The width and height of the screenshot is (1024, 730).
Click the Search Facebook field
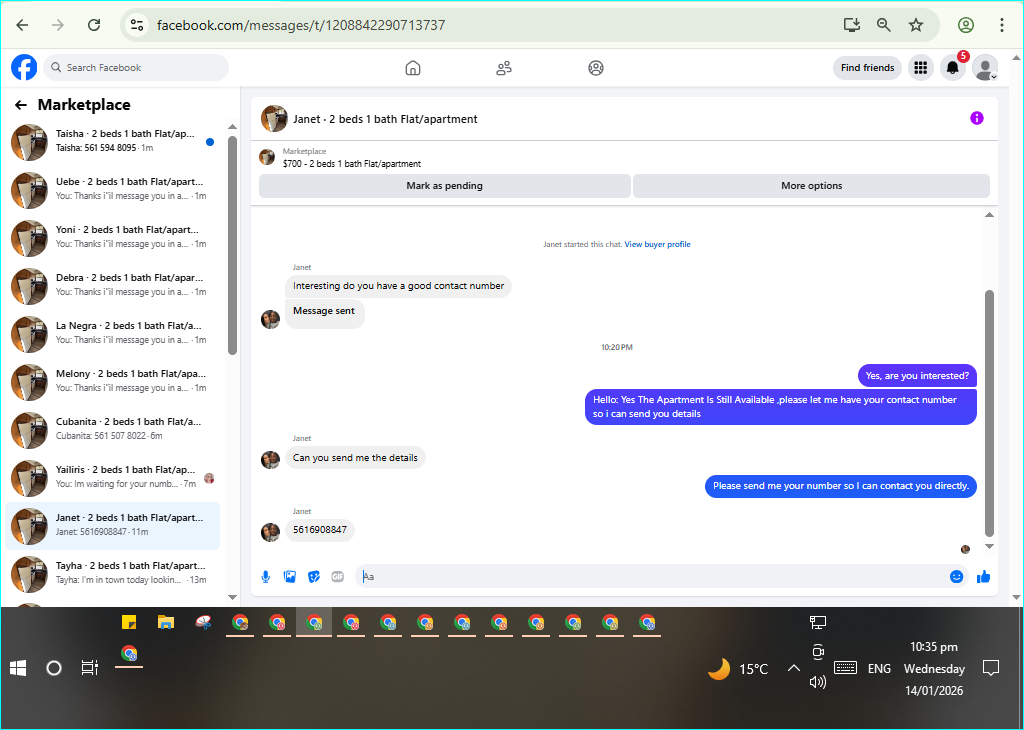(x=136, y=67)
